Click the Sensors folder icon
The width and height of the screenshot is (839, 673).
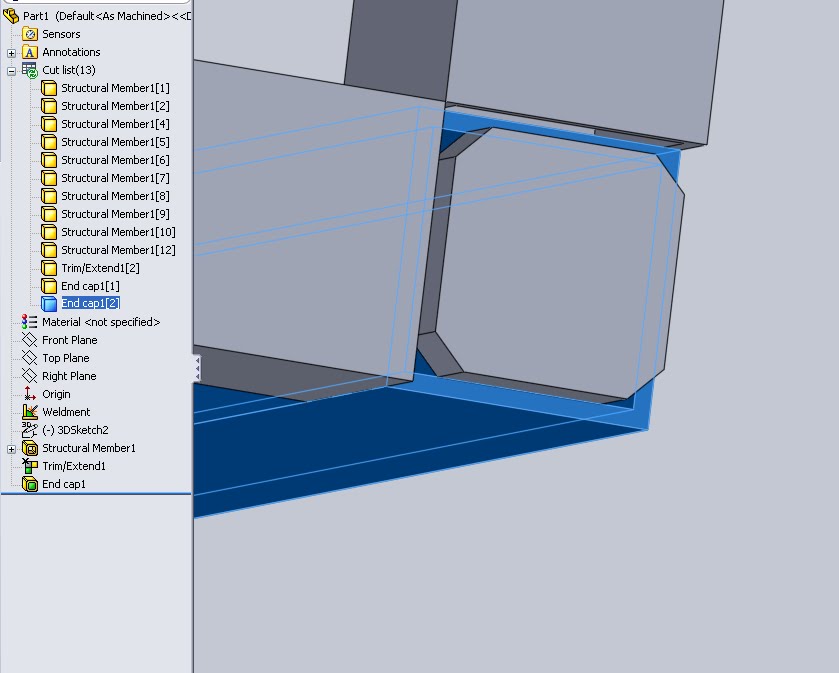(30, 34)
